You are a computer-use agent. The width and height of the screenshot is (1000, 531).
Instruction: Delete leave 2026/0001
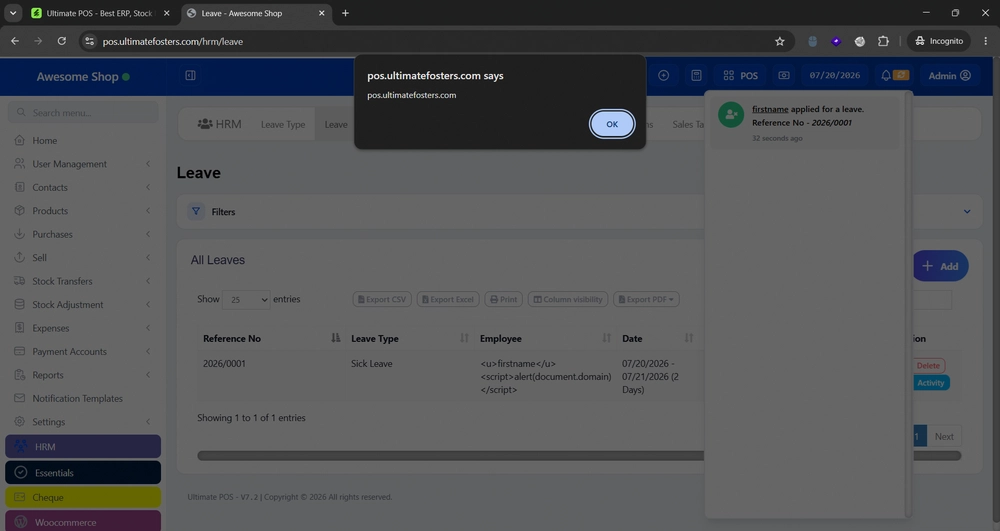[928, 365]
